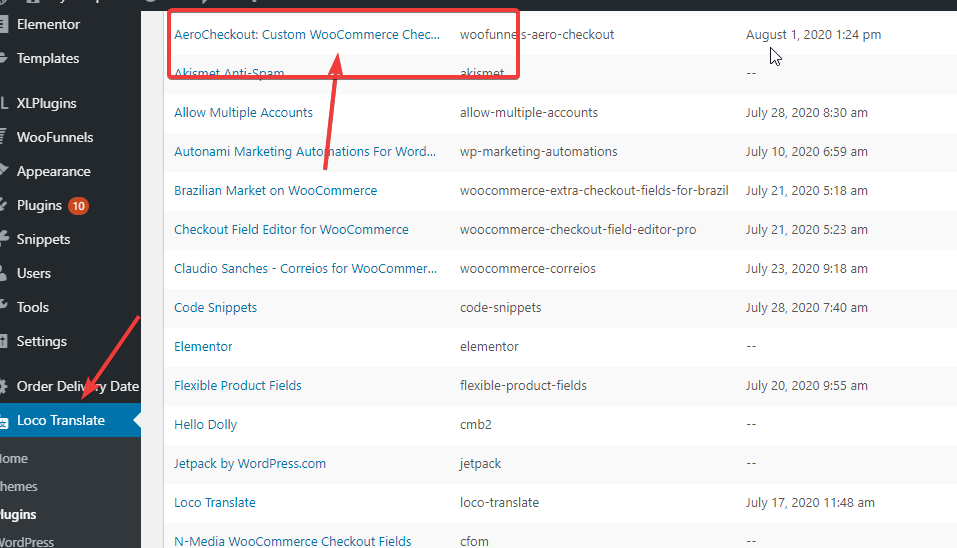Open Loco Translate plugin link in list
The height and width of the screenshot is (548, 957).
pyautogui.click(x=215, y=503)
